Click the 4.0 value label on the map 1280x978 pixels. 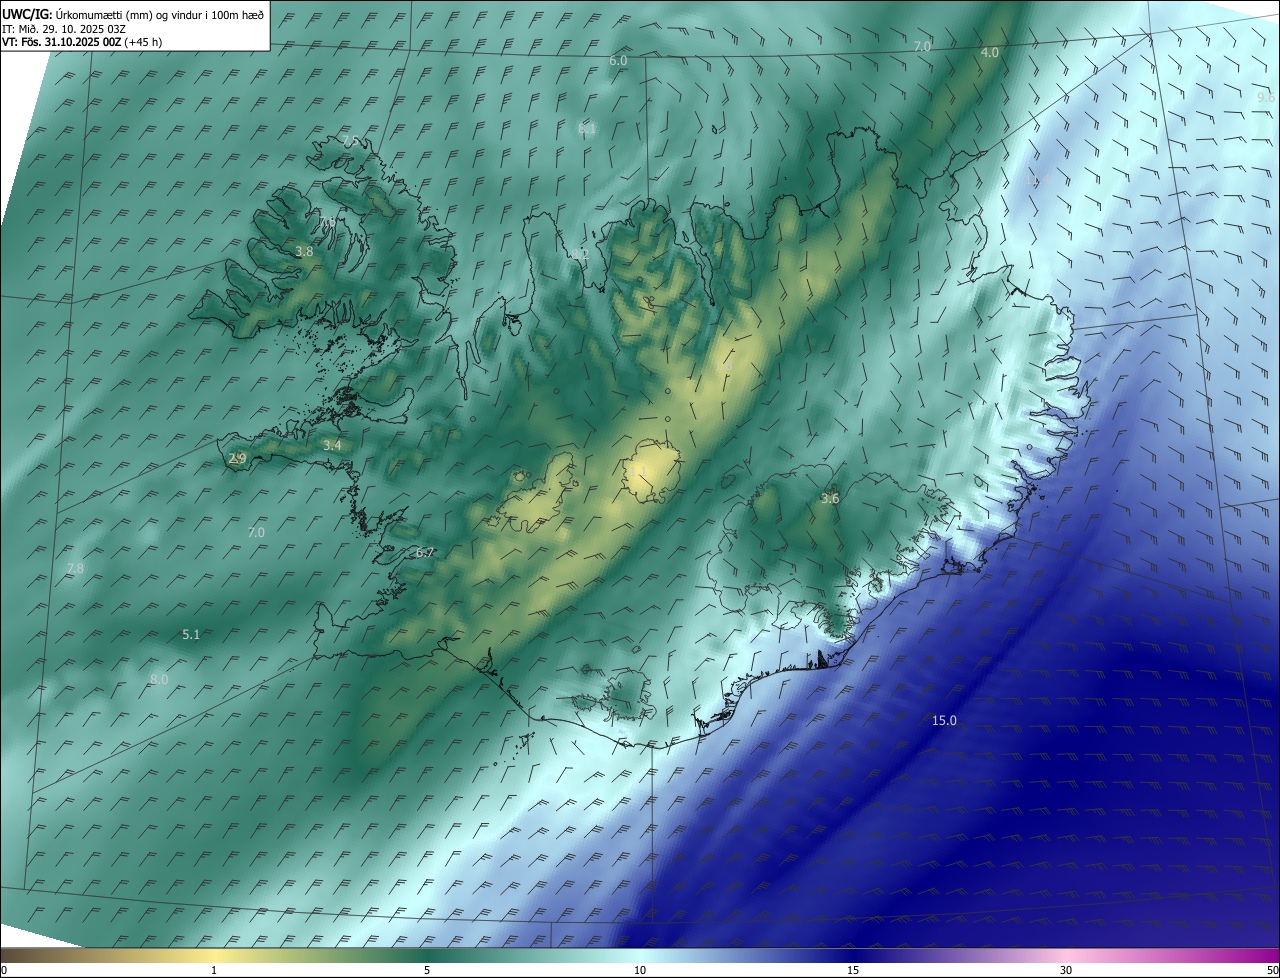[989, 53]
